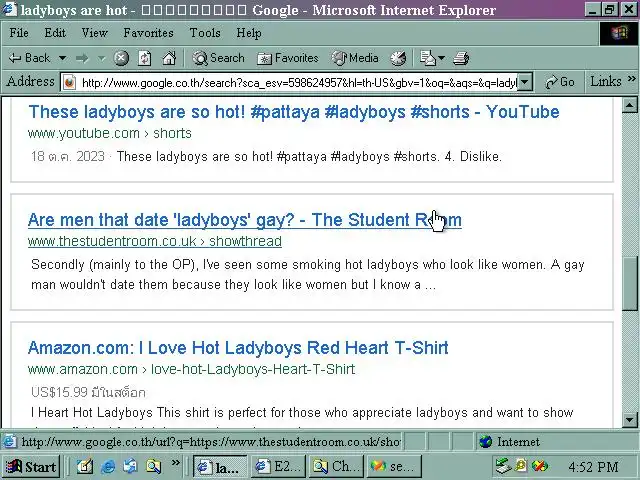The image size is (640, 480).
Task: Click the first Quick Launch notepad-style icon
Action: click(84, 467)
